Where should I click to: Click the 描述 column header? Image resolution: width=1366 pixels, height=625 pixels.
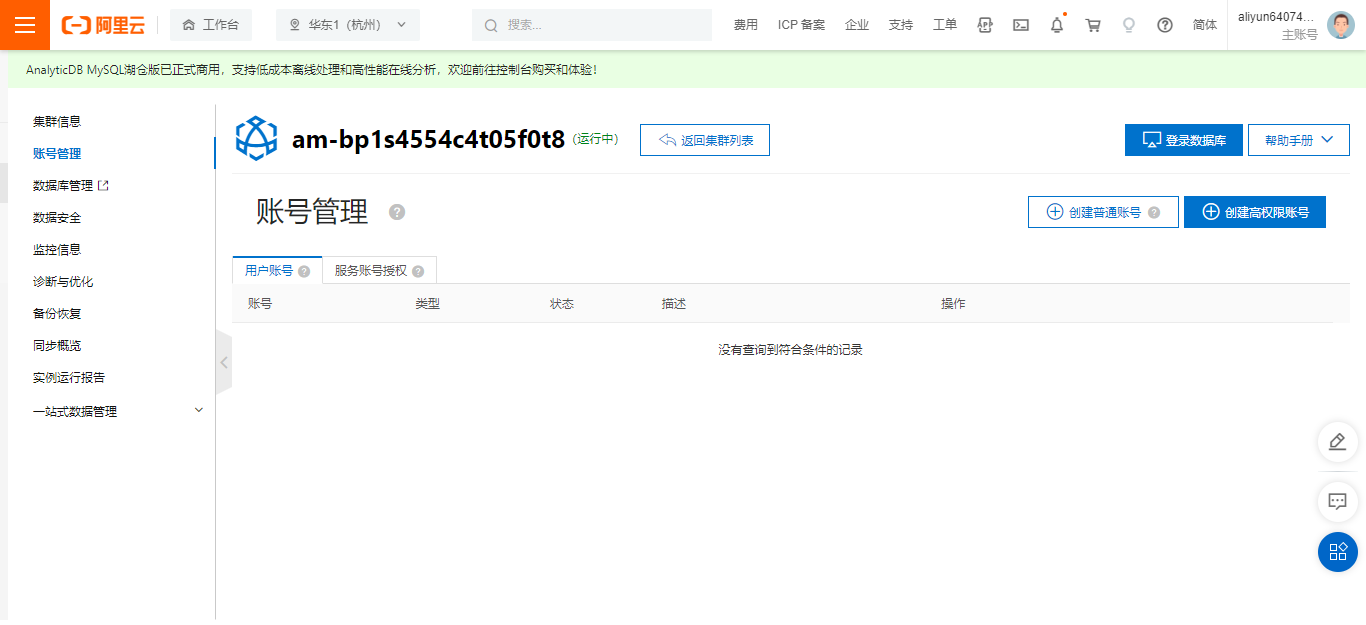click(674, 303)
